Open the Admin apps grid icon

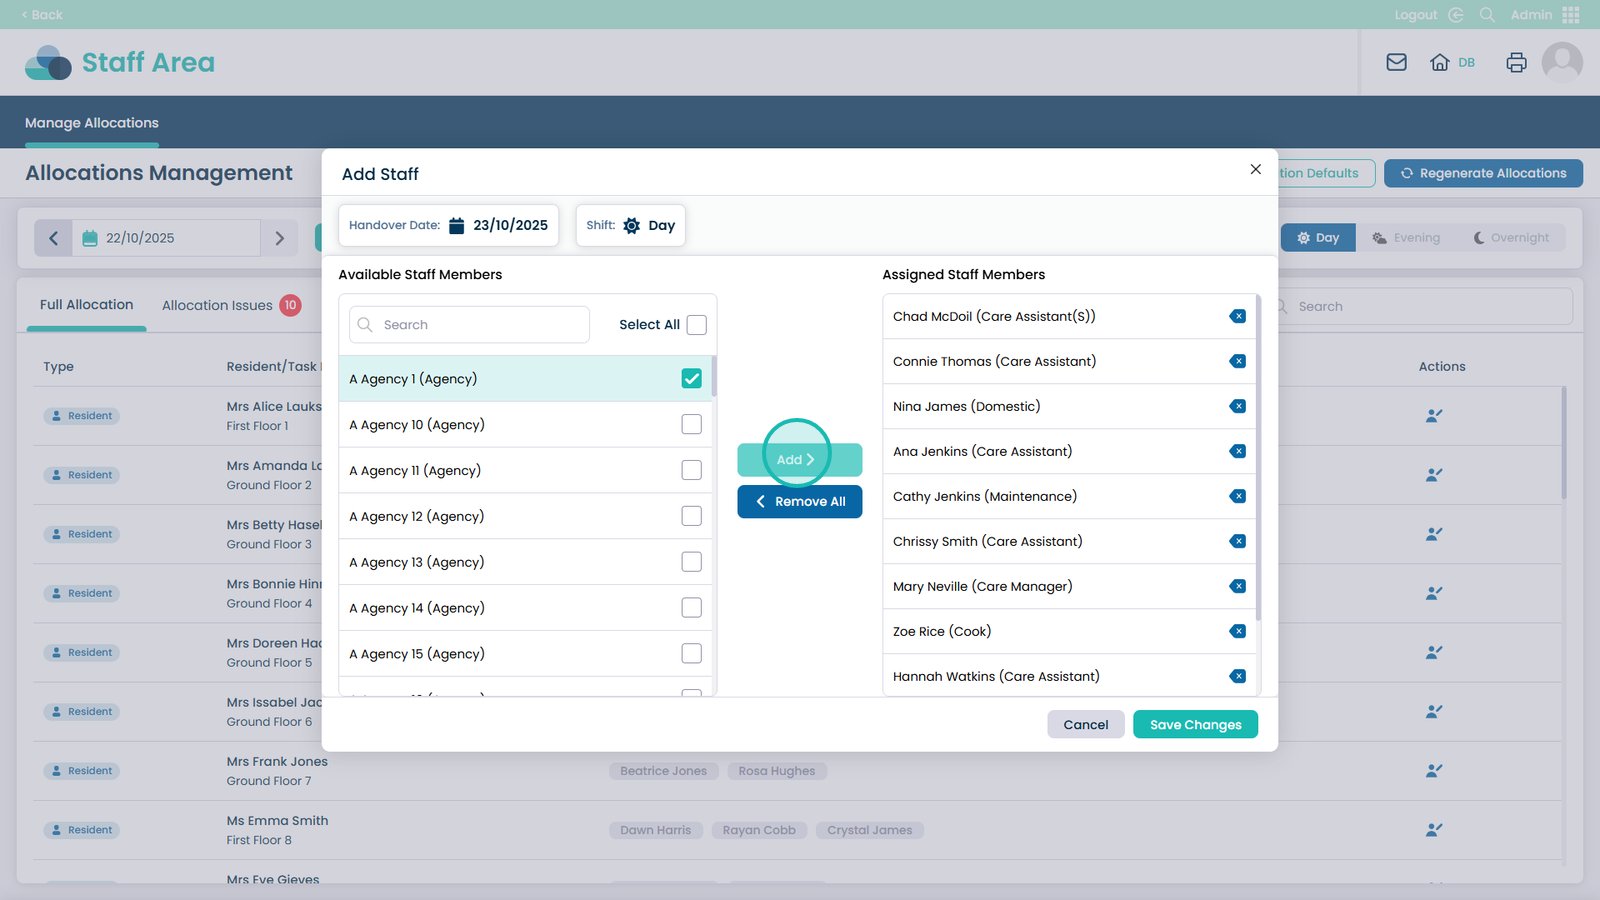point(1570,15)
